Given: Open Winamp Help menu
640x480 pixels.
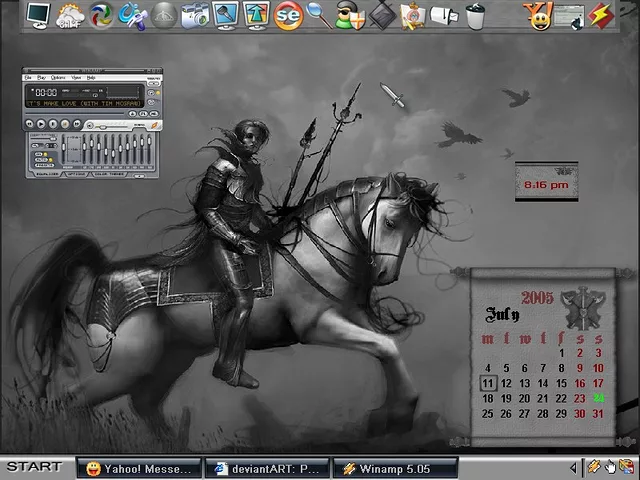Looking at the screenshot, I should pyautogui.click(x=91, y=77).
